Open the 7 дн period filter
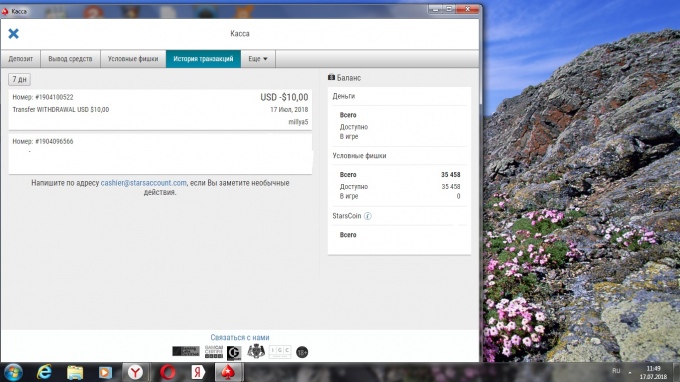Viewport: 680px width, 382px height. pos(20,79)
